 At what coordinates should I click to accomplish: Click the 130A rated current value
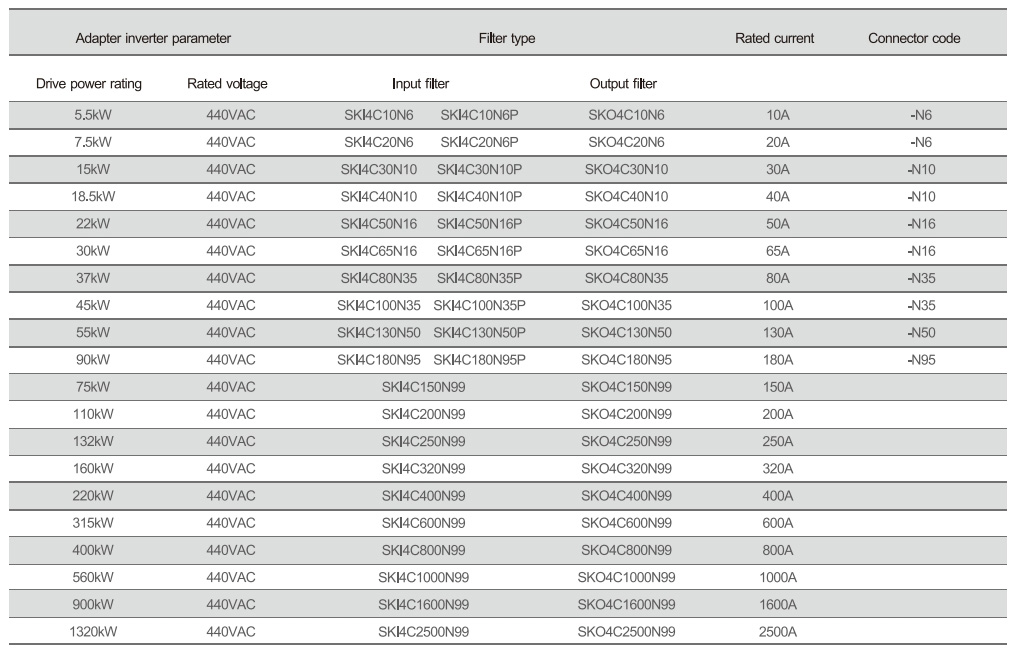click(x=778, y=333)
